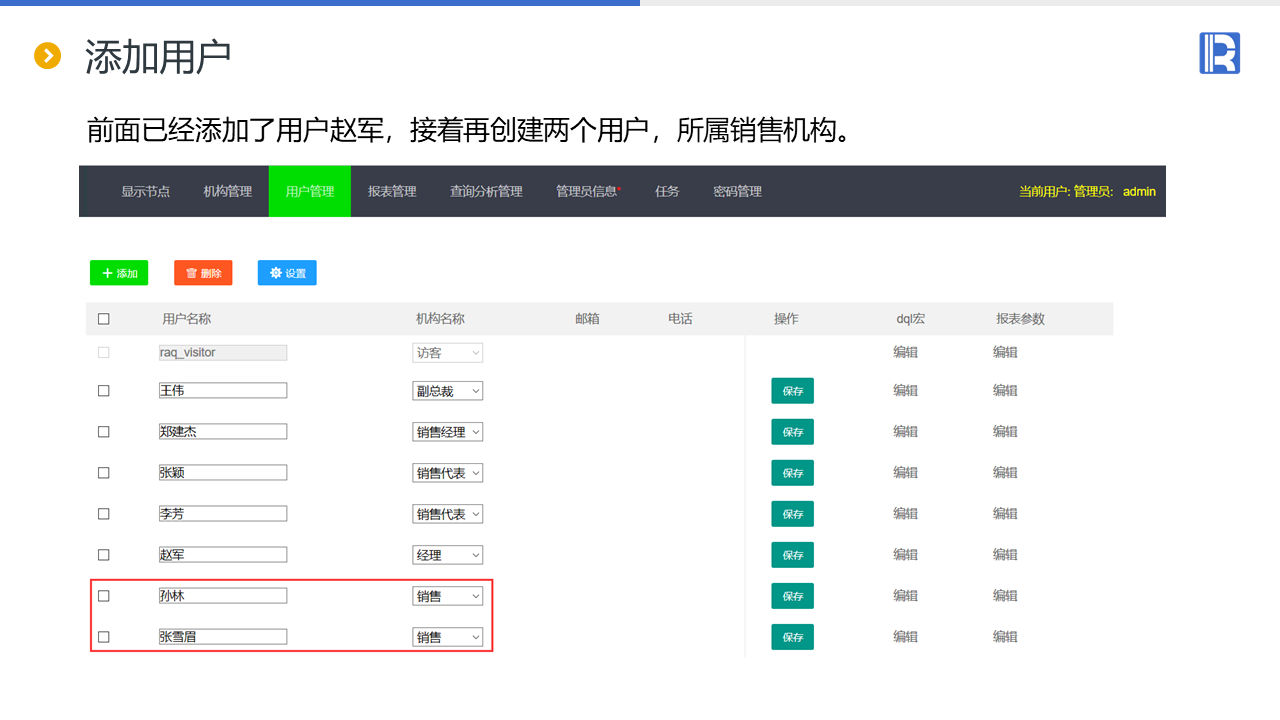Screen dimensions: 1280x720
Task: Save the 张颖 user row
Action: [x=793, y=473]
